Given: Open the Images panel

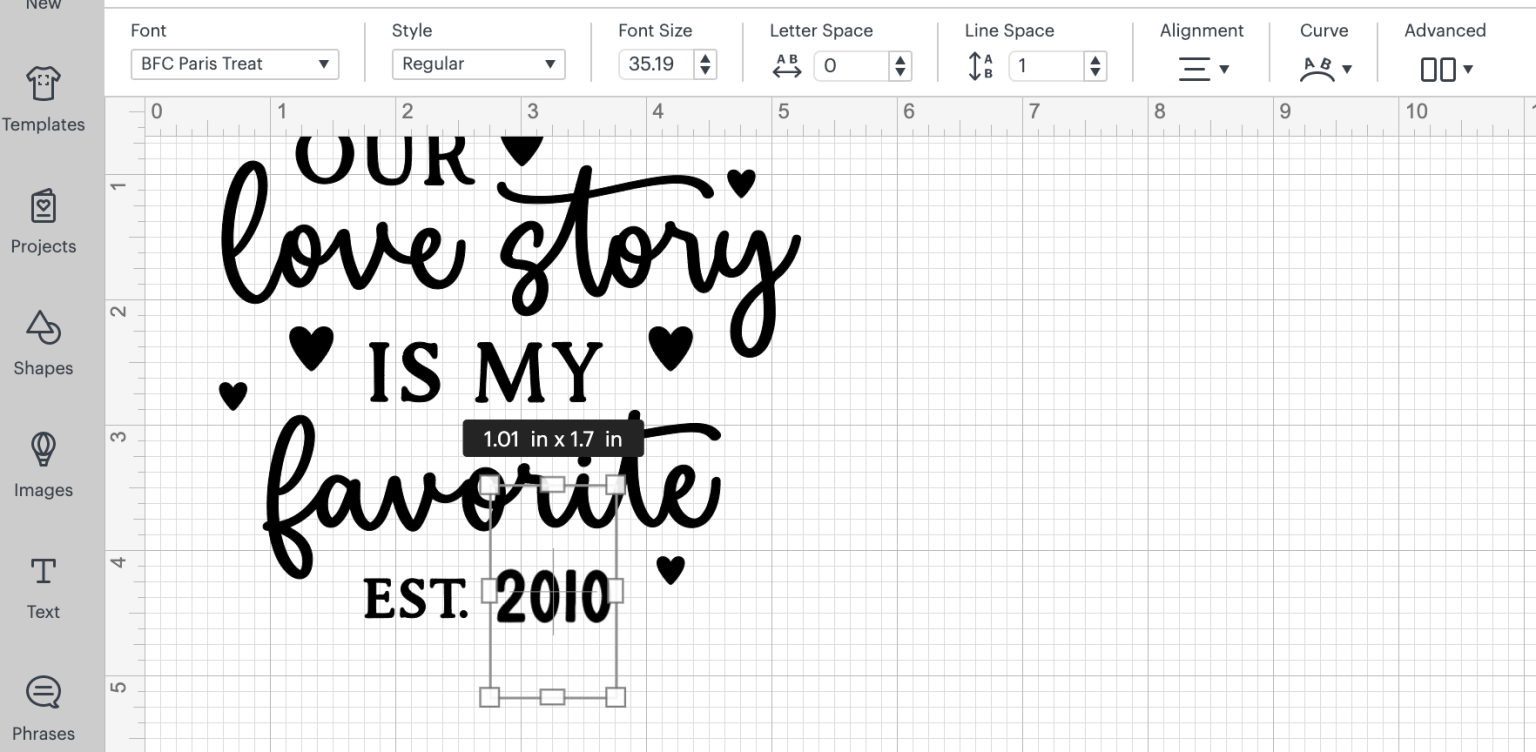Looking at the screenshot, I should click(x=43, y=466).
